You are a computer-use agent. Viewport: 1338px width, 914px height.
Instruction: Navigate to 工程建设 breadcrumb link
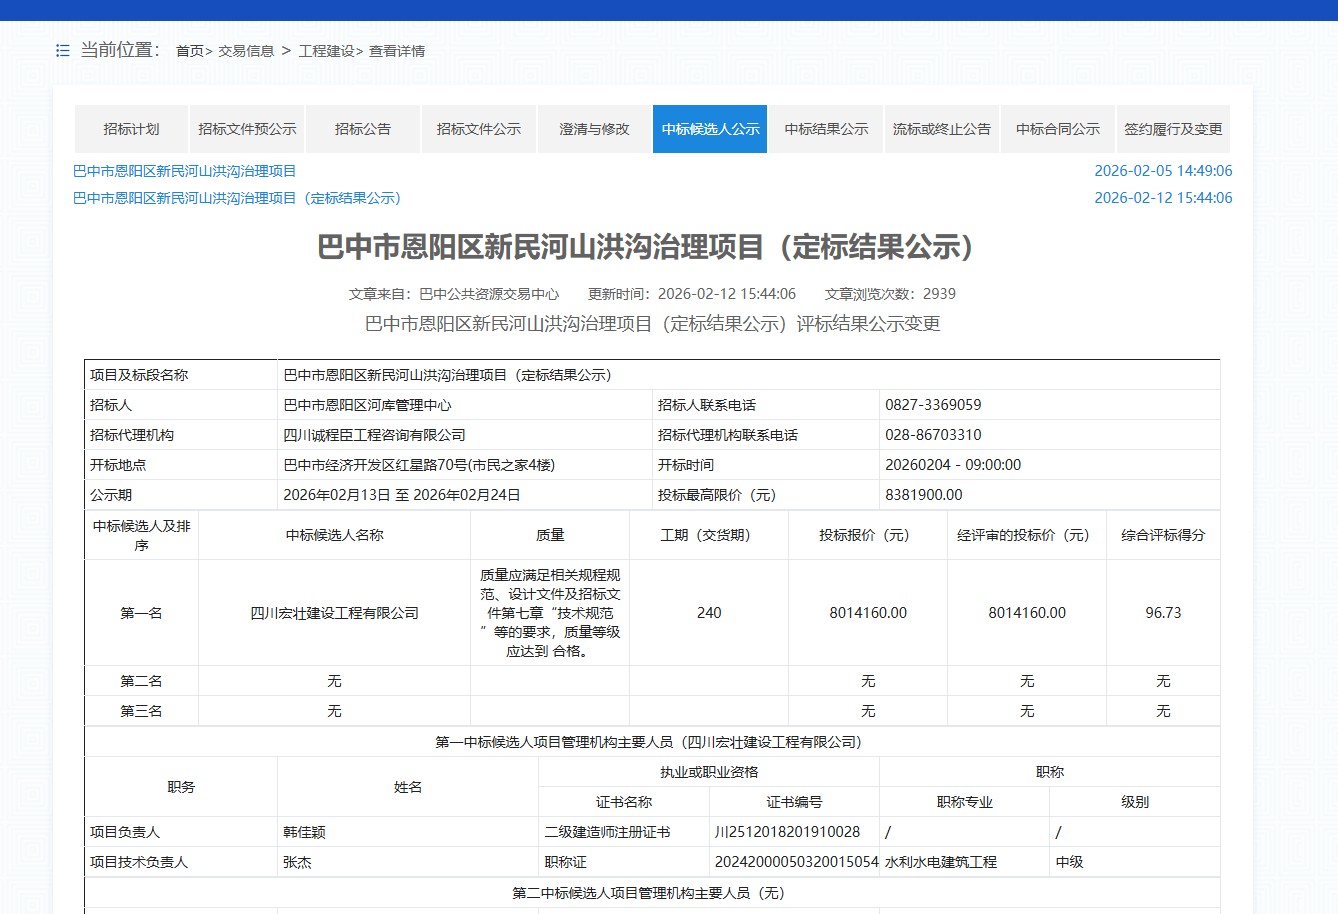click(x=326, y=51)
